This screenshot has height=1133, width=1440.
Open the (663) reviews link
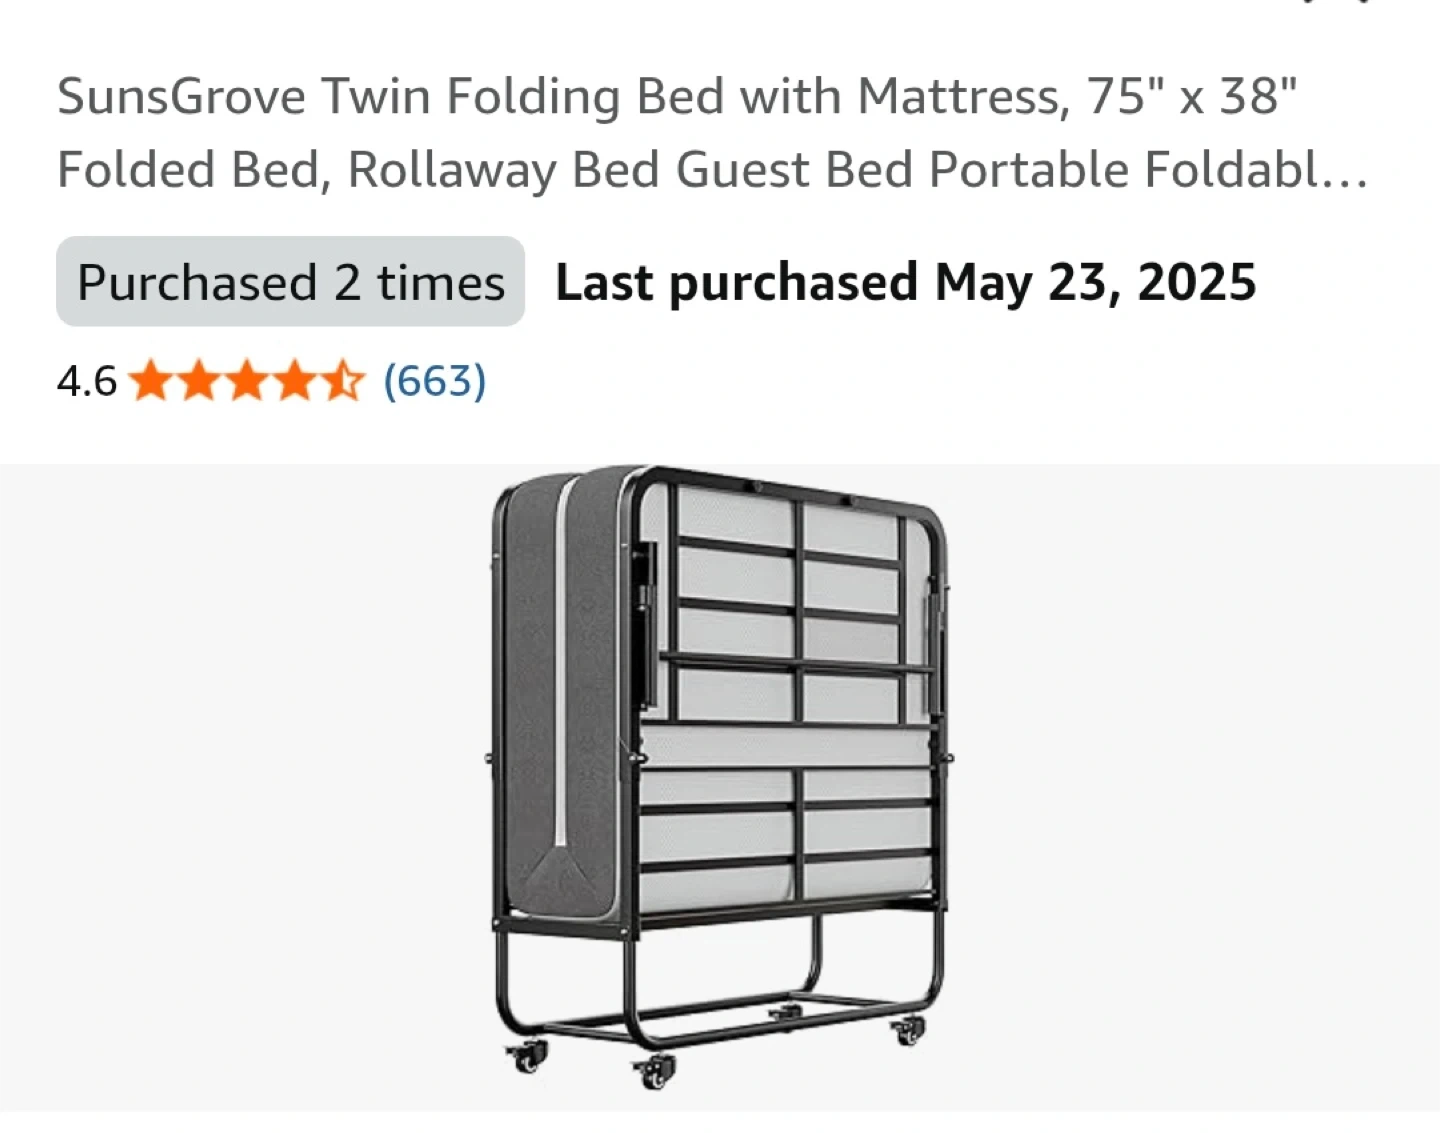pos(435,382)
